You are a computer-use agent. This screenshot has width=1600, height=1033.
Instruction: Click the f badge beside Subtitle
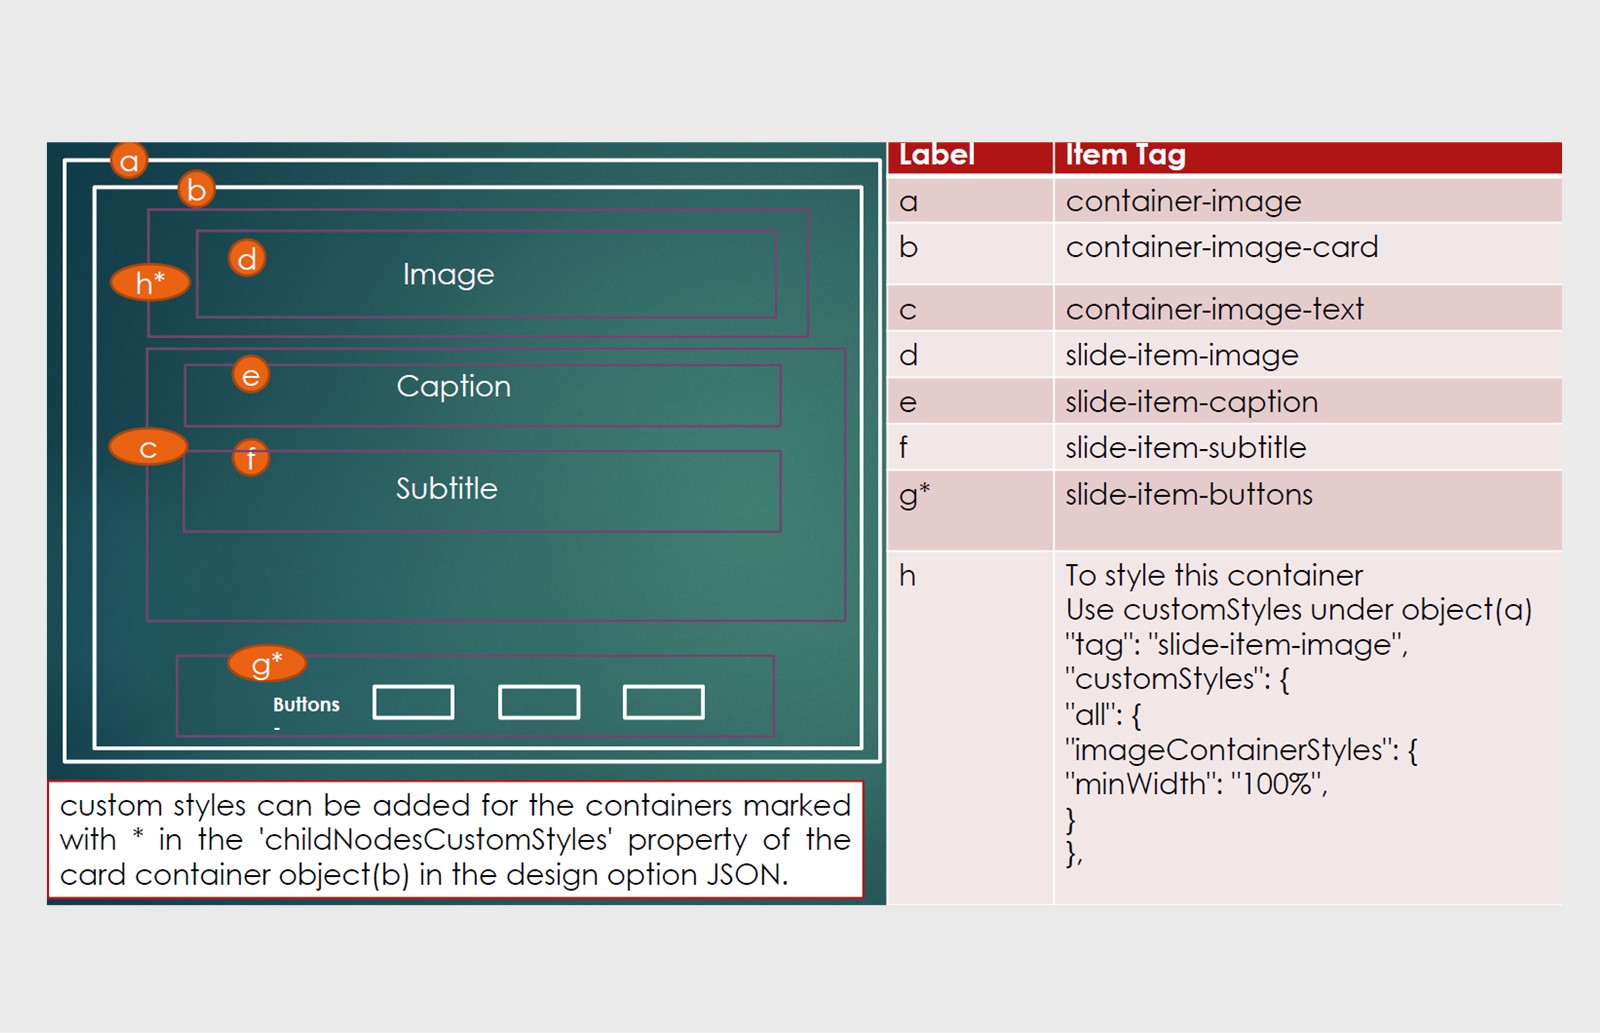click(251, 457)
